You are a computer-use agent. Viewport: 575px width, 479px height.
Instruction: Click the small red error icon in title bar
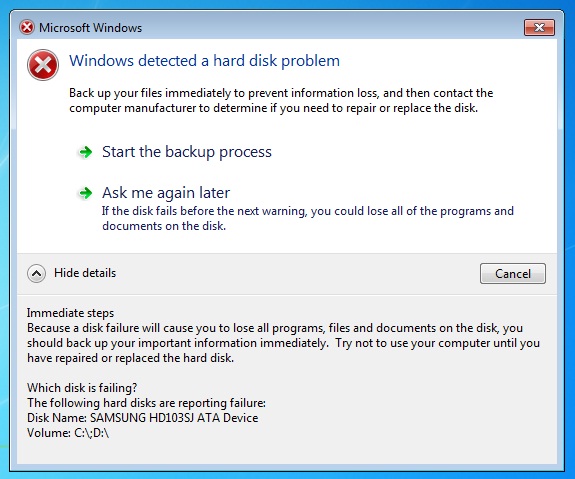(27, 28)
